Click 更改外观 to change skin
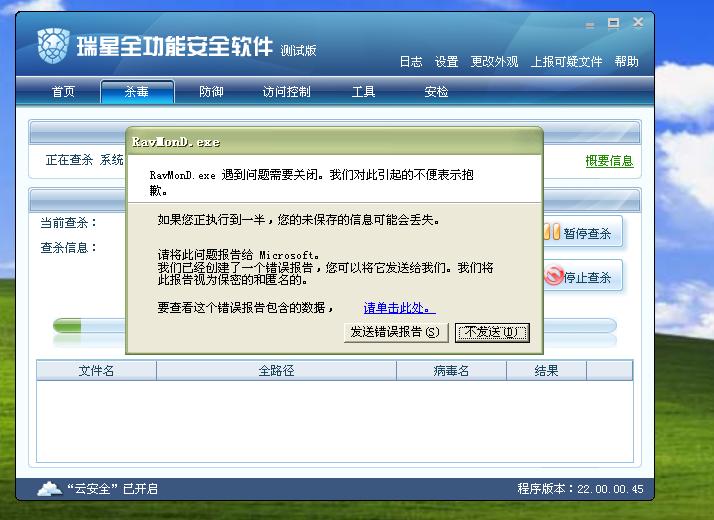Image resolution: width=714 pixels, height=520 pixels. [494, 61]
